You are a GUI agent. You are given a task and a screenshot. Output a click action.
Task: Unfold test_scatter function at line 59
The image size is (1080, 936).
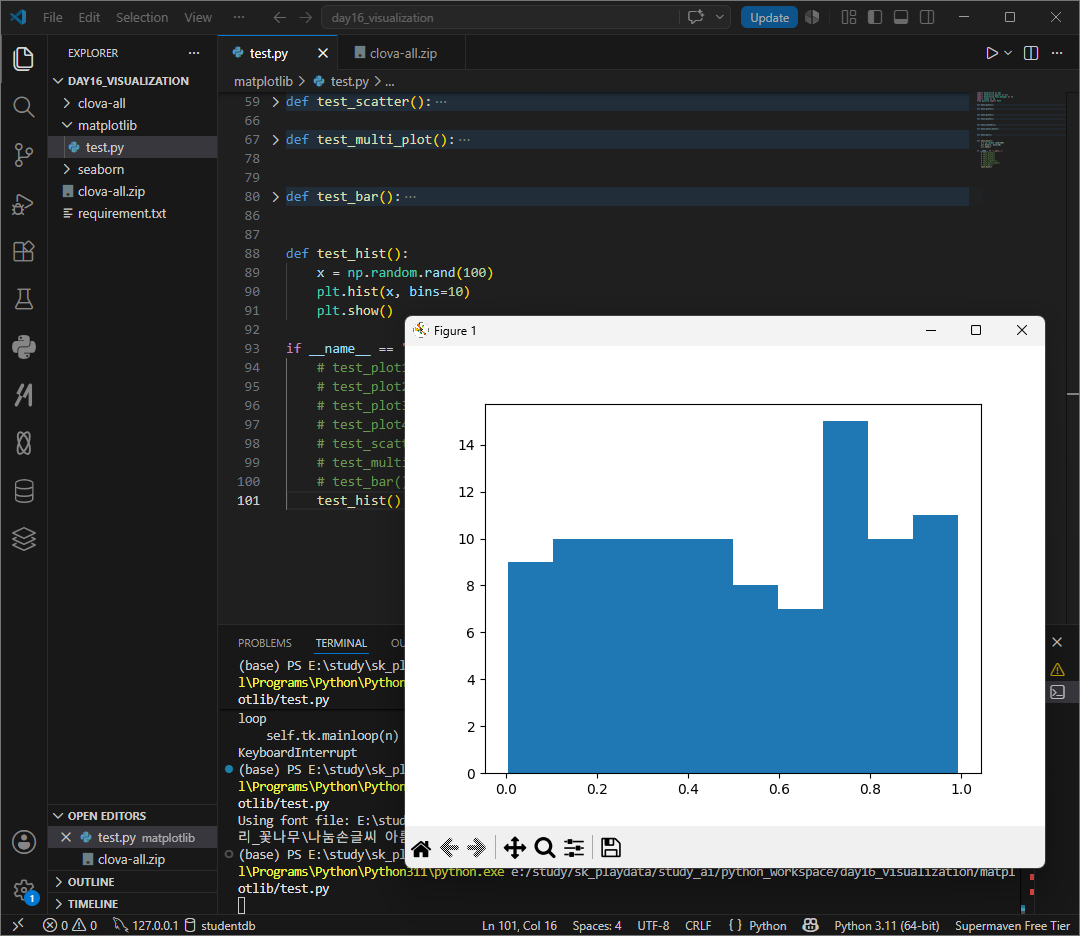point(276,102)
